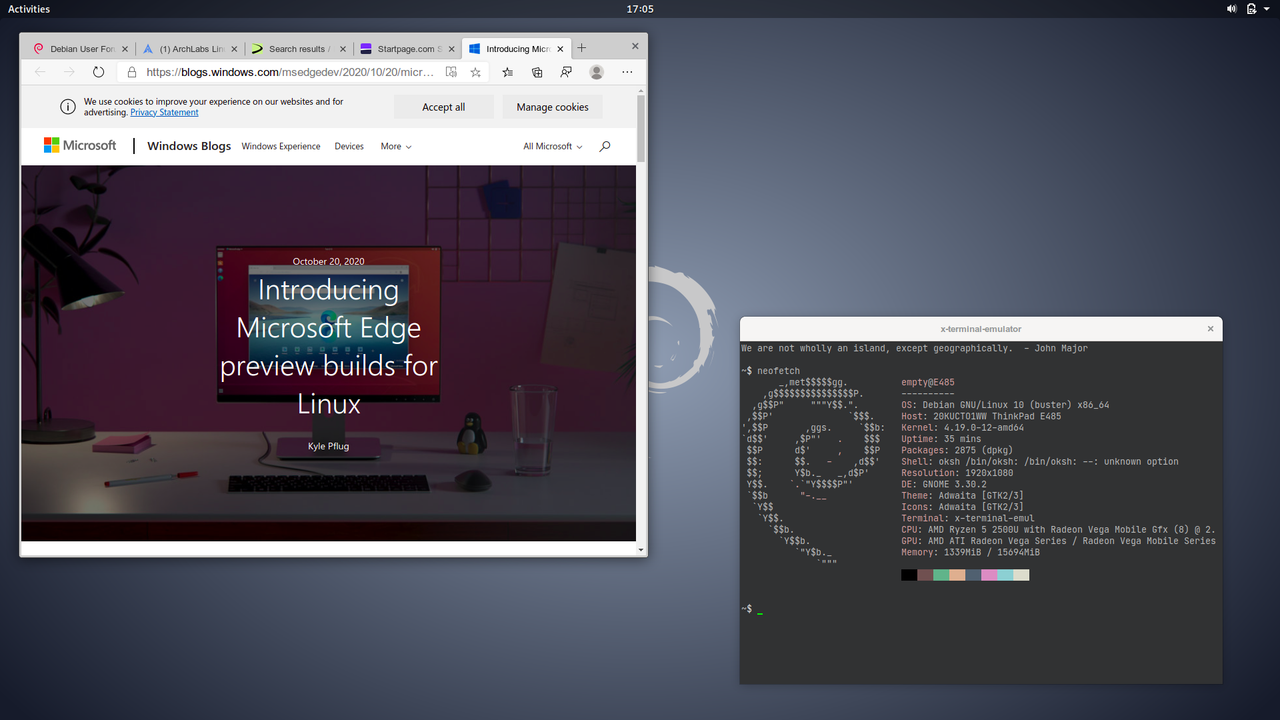Close the Introducing Microsoft tab

pos(560,49)
